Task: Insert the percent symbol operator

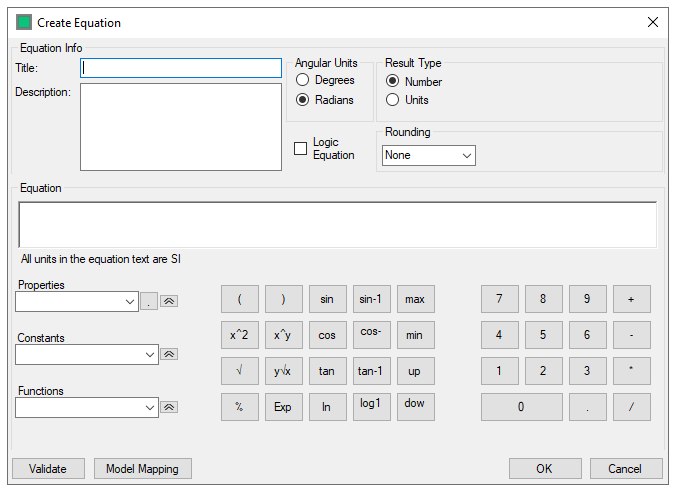Action: 239,407
